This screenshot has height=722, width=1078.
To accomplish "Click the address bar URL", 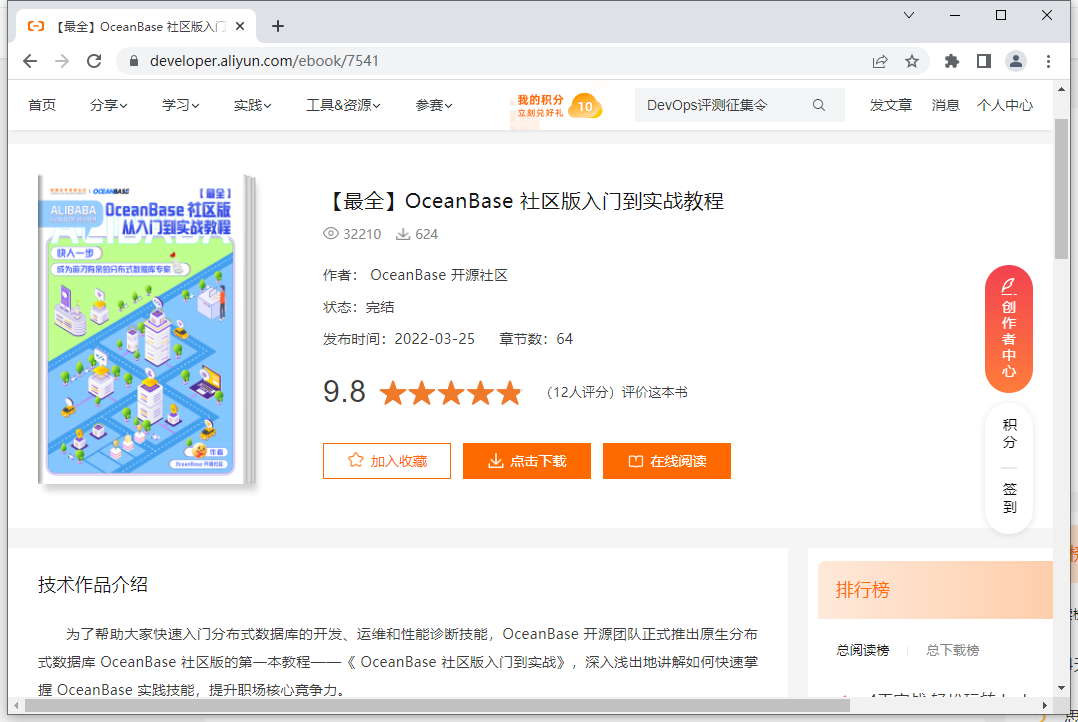I will pyautogui.click(x=264, y=61).
